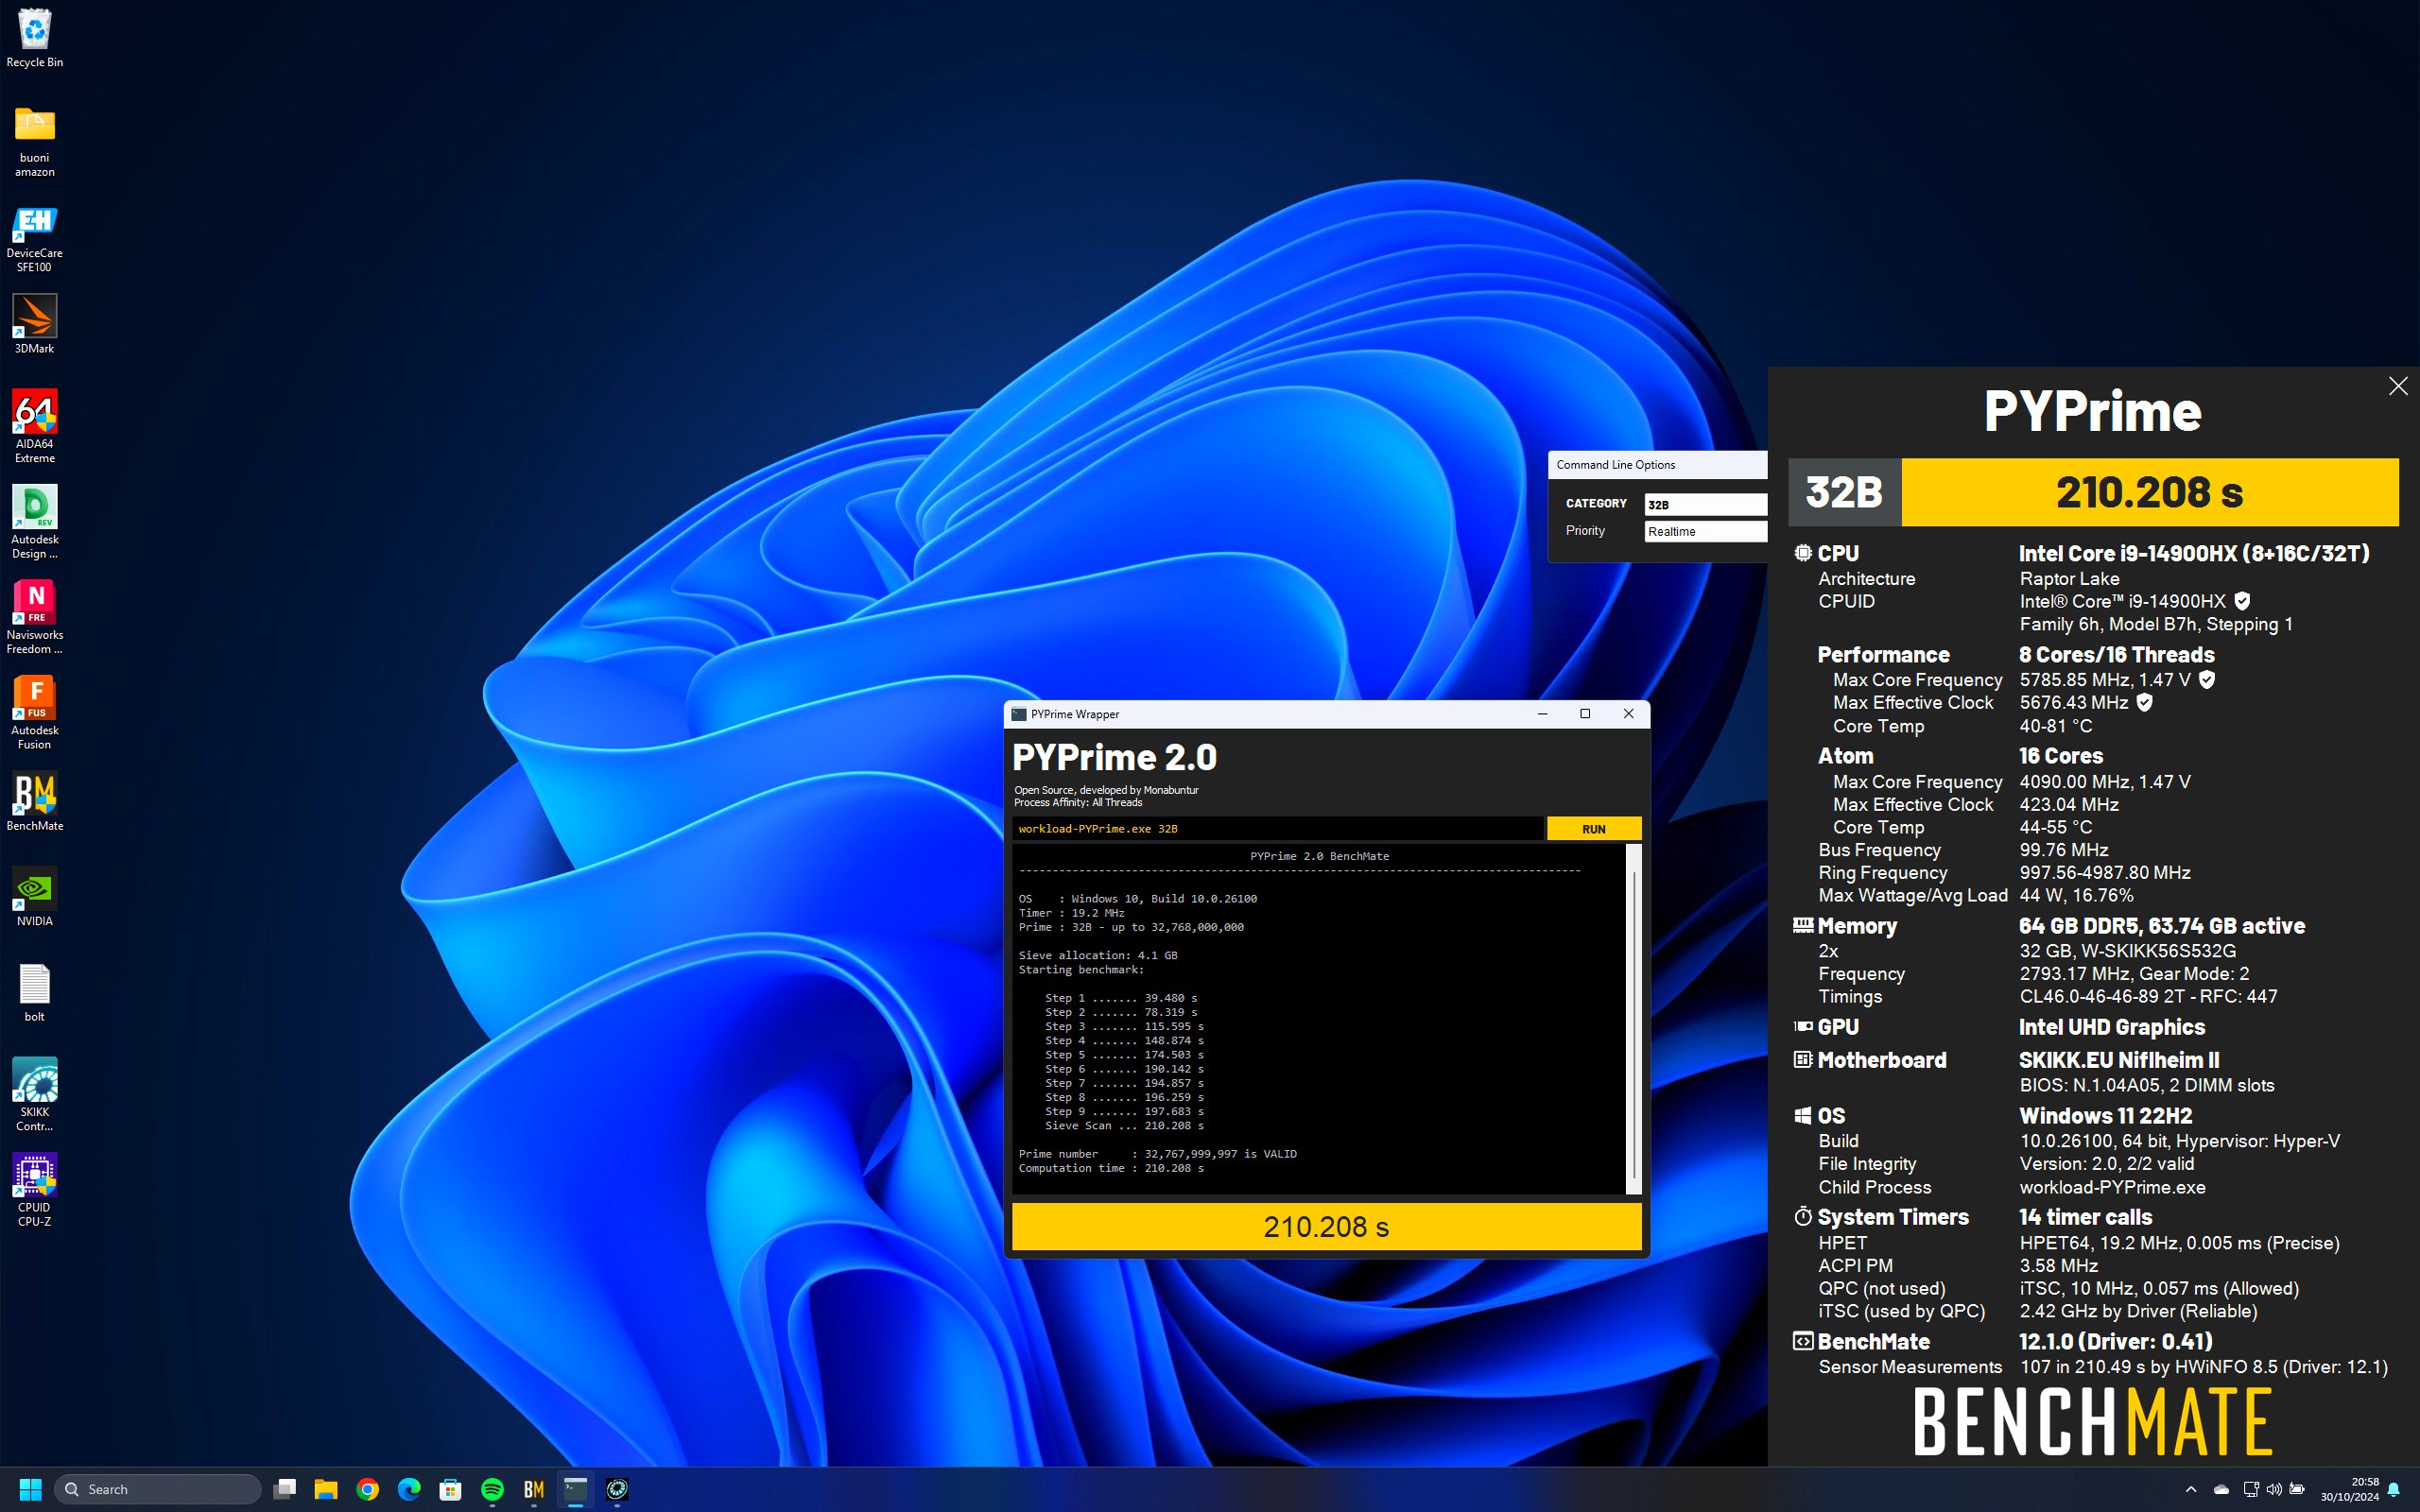Image resolution: width=2420 pixels, height=1512 pixels.
Task: Minimize the PYPrime Wrapper window
Action: coord(1542,714)
